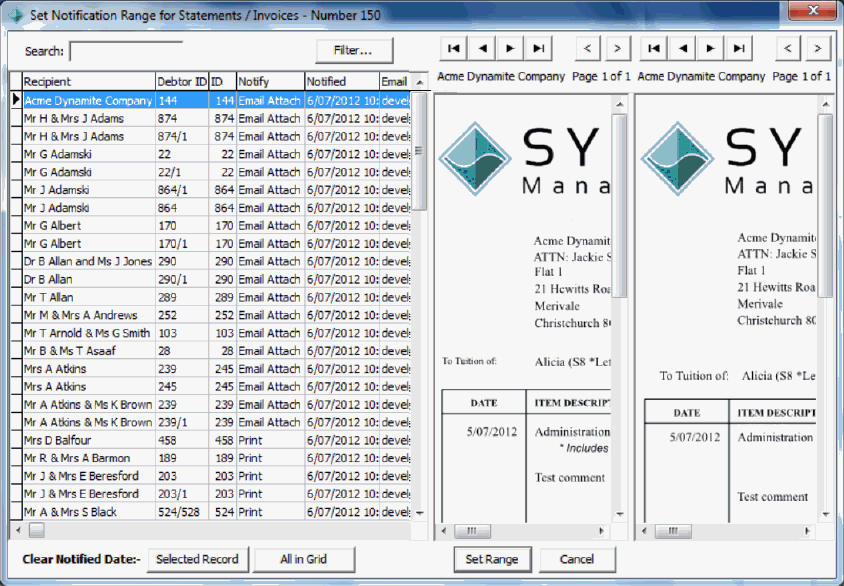Click Debtor ID cell 22/1
This screenshot has height=586, width=844.
[182, 172]
